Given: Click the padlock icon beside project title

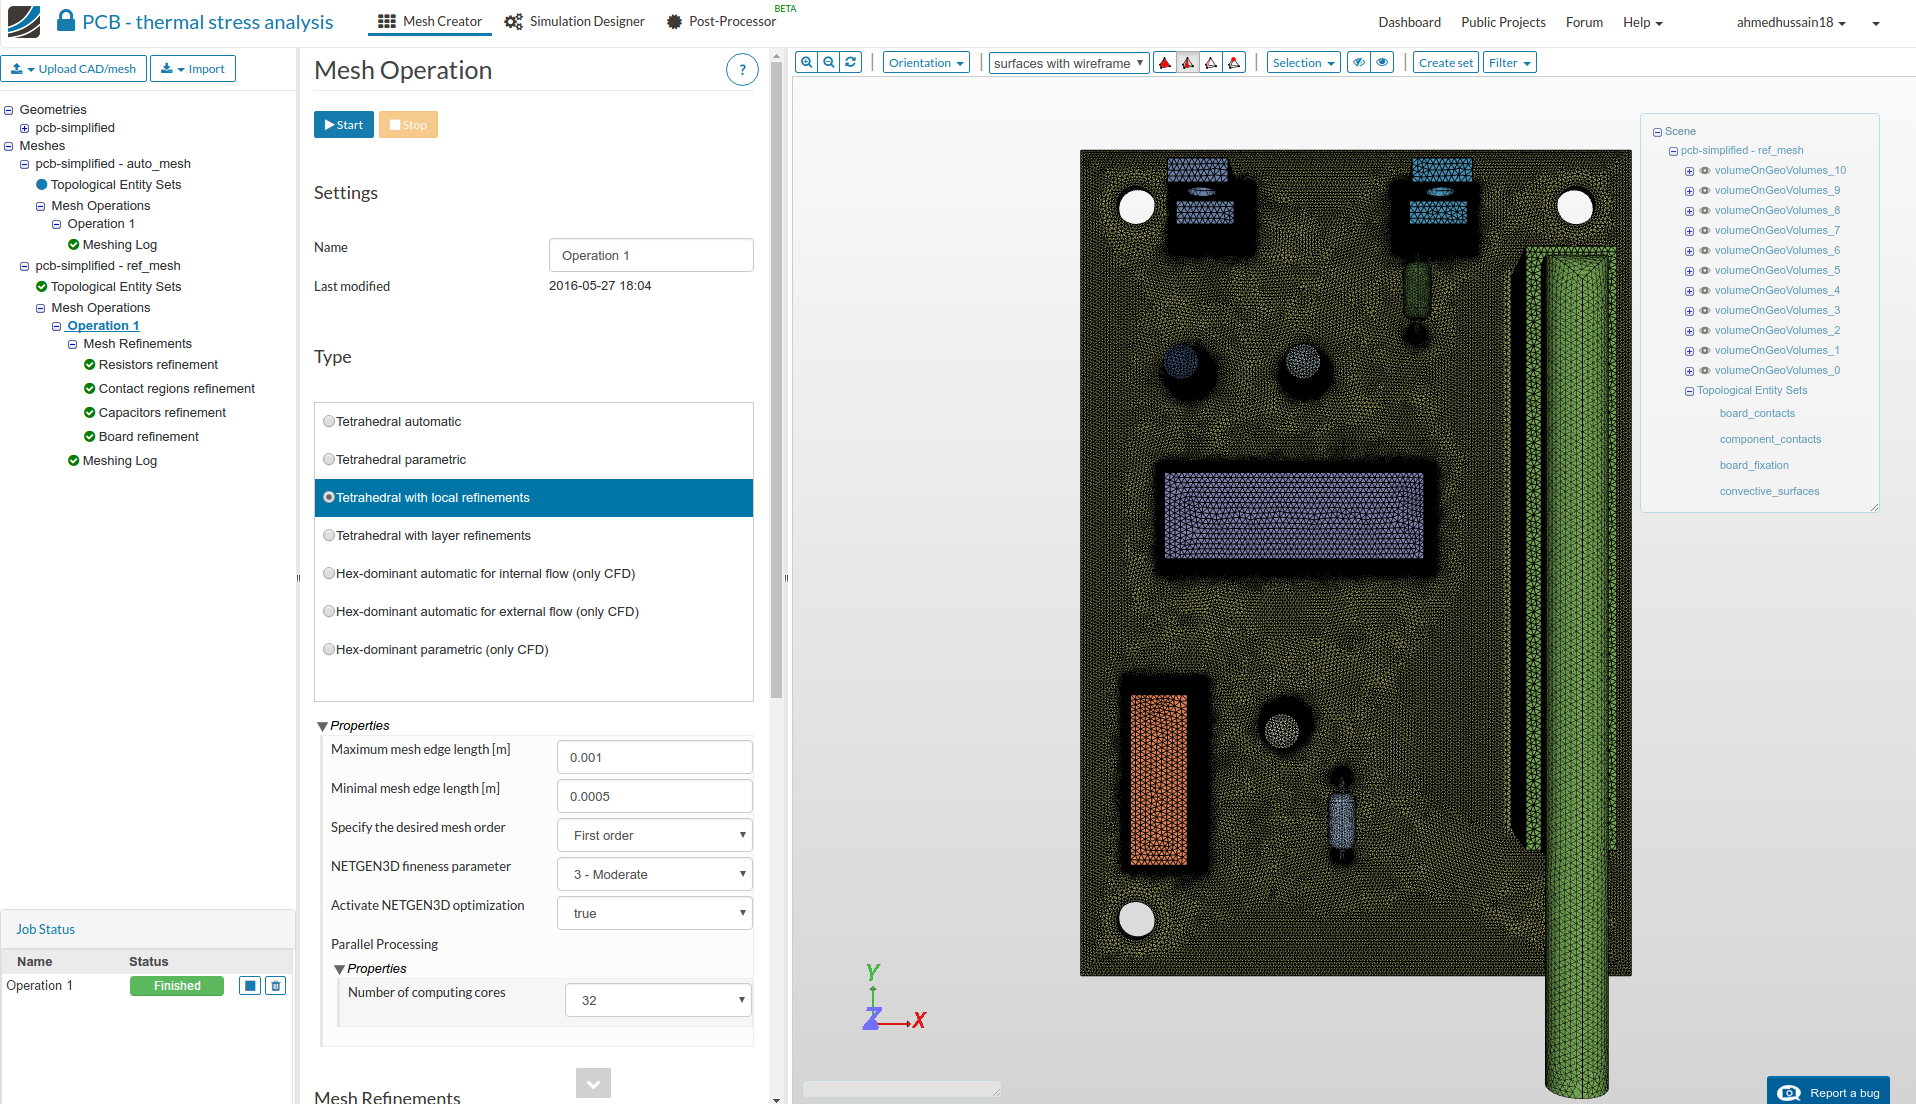Looking at the screenshot, I should click(x=66, y=21).
